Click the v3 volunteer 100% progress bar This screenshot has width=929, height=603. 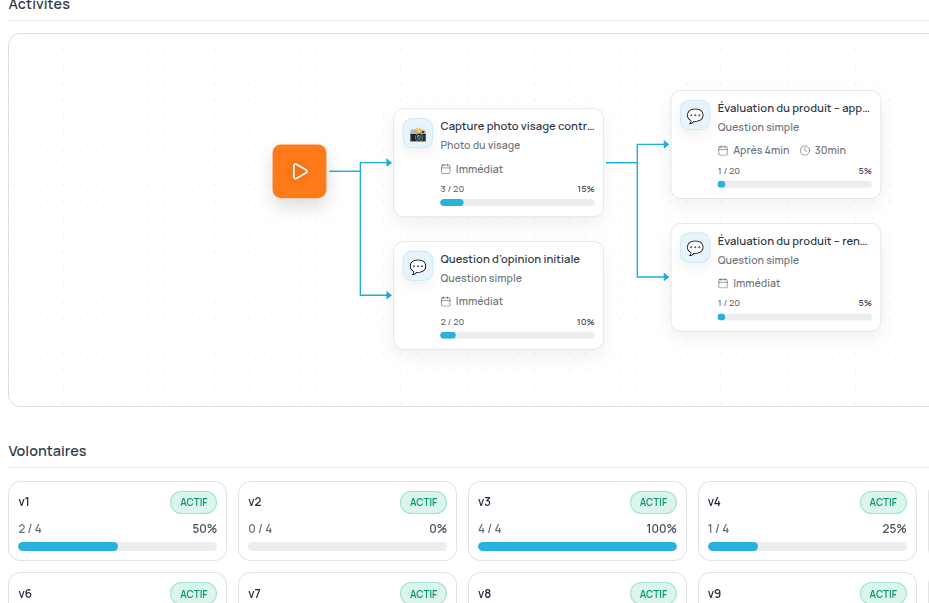(x=577, y=547)
